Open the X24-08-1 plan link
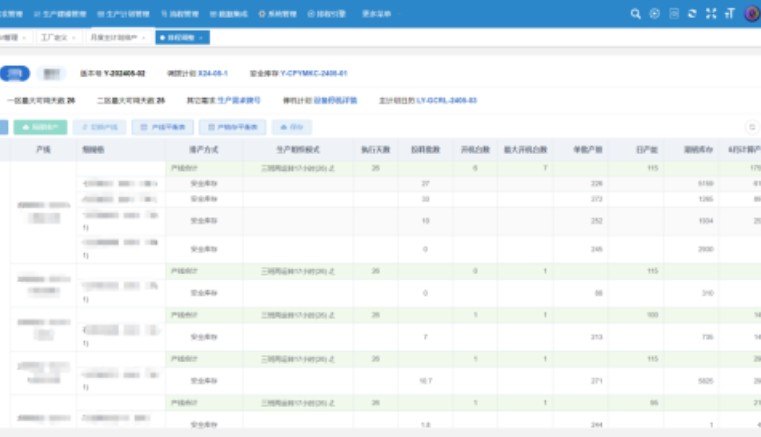 213,73
